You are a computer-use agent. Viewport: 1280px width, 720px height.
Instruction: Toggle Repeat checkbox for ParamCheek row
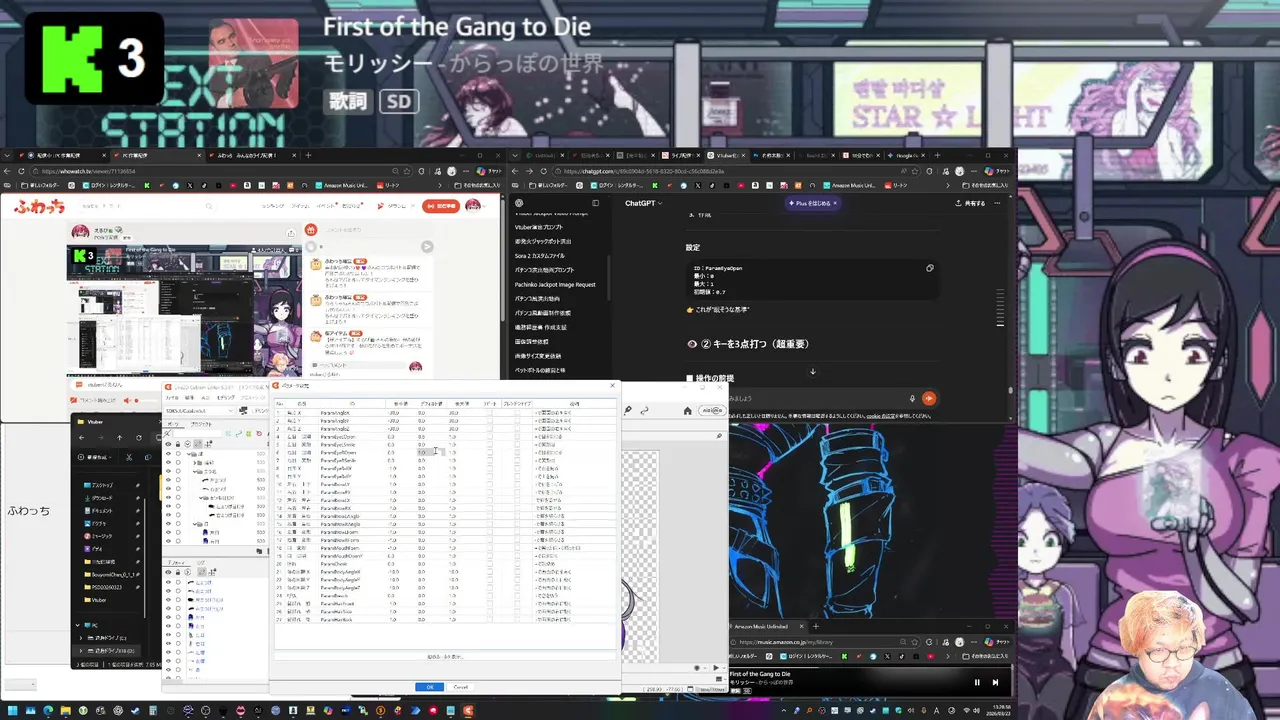490,564
